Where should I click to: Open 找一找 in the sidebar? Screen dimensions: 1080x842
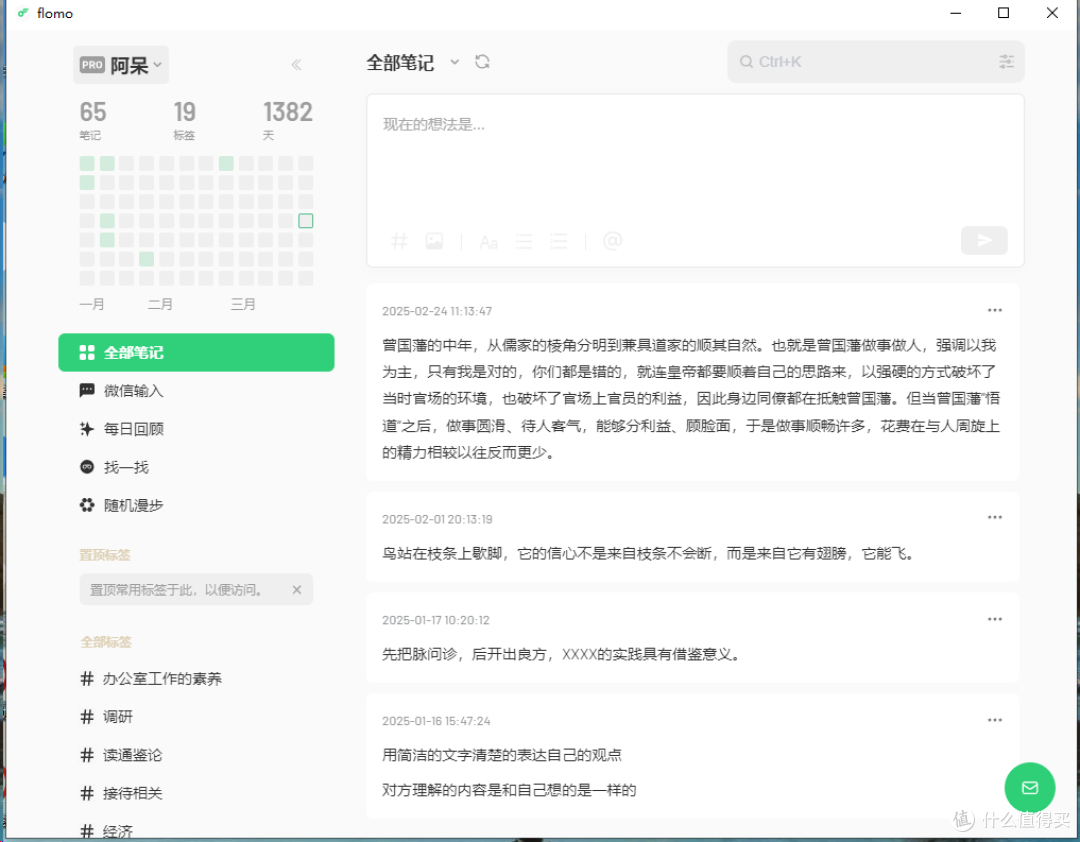pyautogui.click(x=196, y=467)
